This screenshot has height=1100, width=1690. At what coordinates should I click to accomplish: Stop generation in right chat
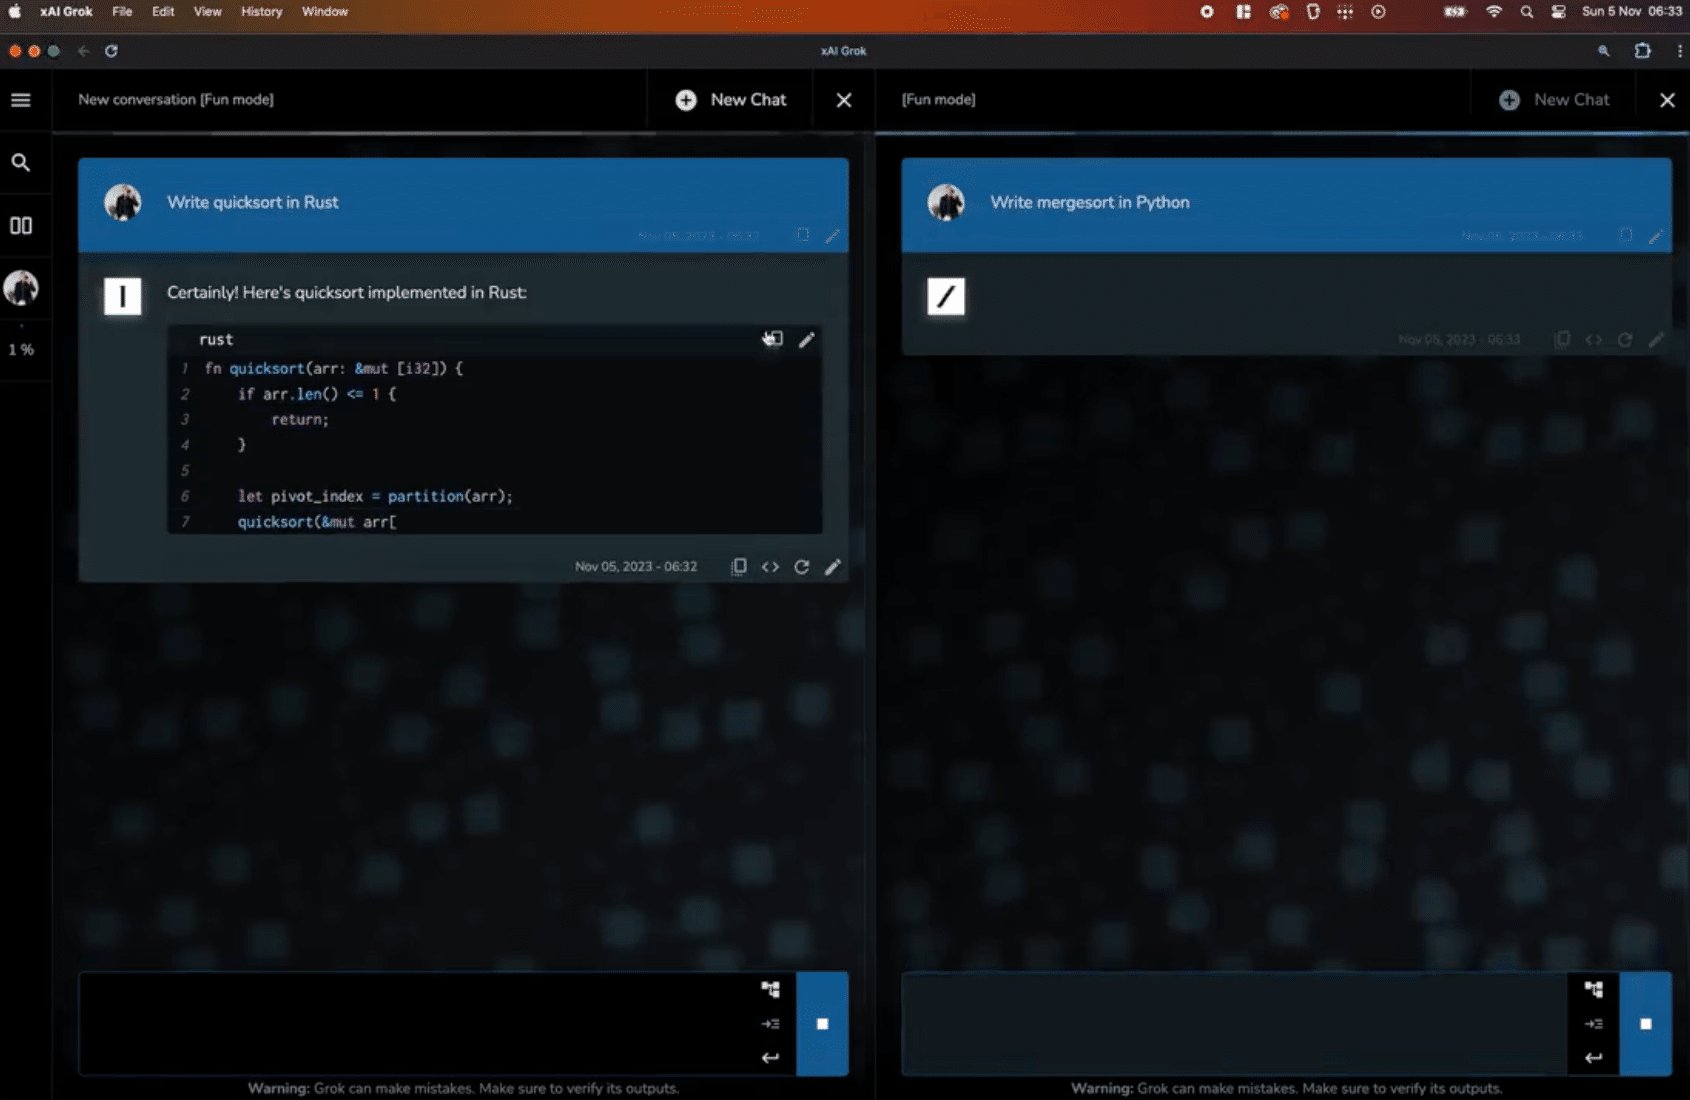tap(1645, 1023)
